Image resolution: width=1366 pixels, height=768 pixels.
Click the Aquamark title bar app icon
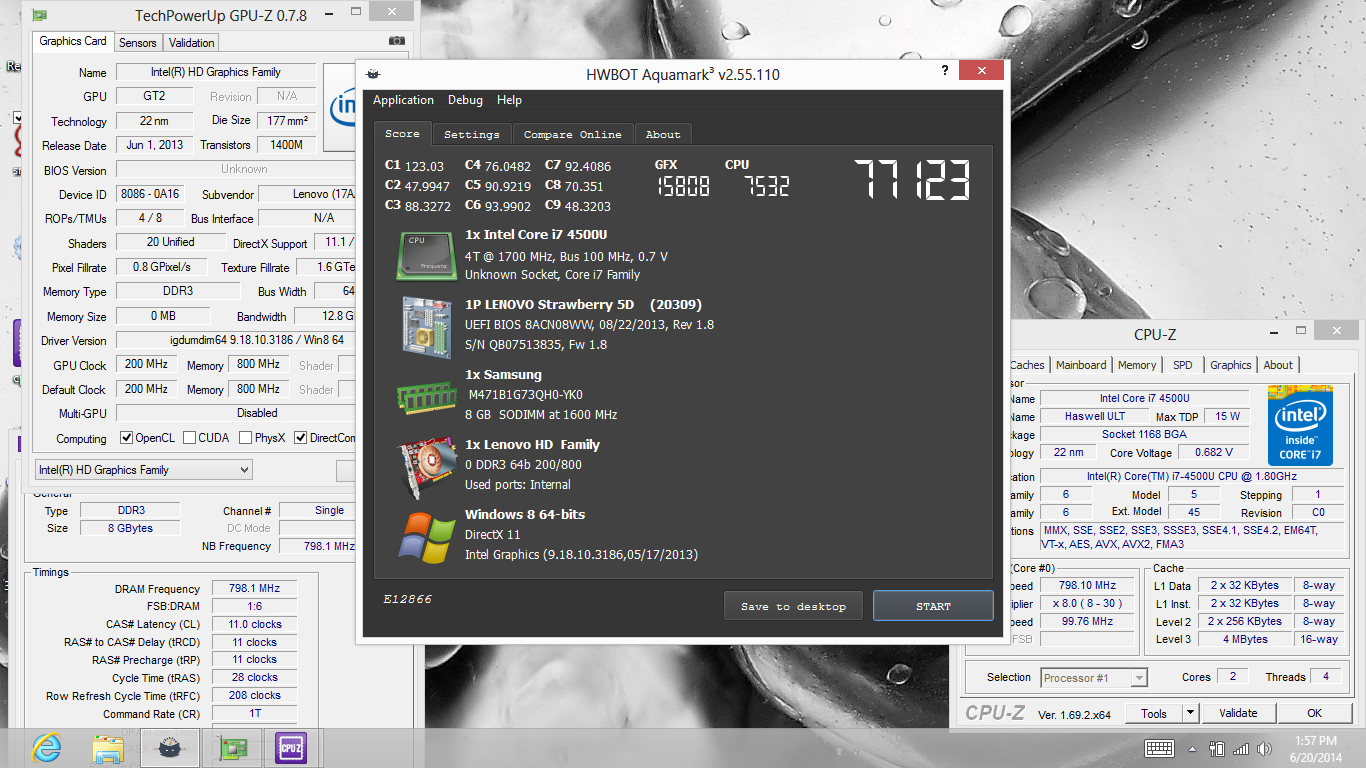(x=373, y=74)
